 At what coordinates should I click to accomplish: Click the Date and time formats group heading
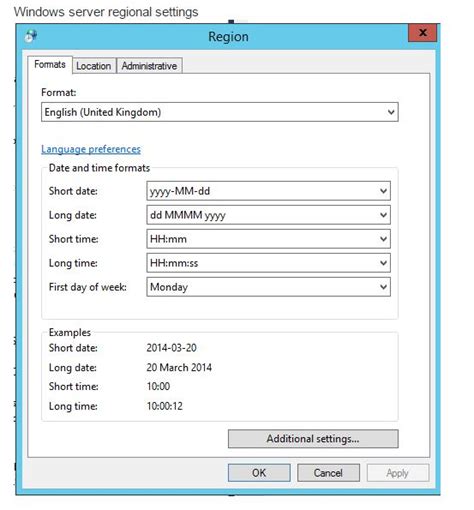tap(99, 168)
